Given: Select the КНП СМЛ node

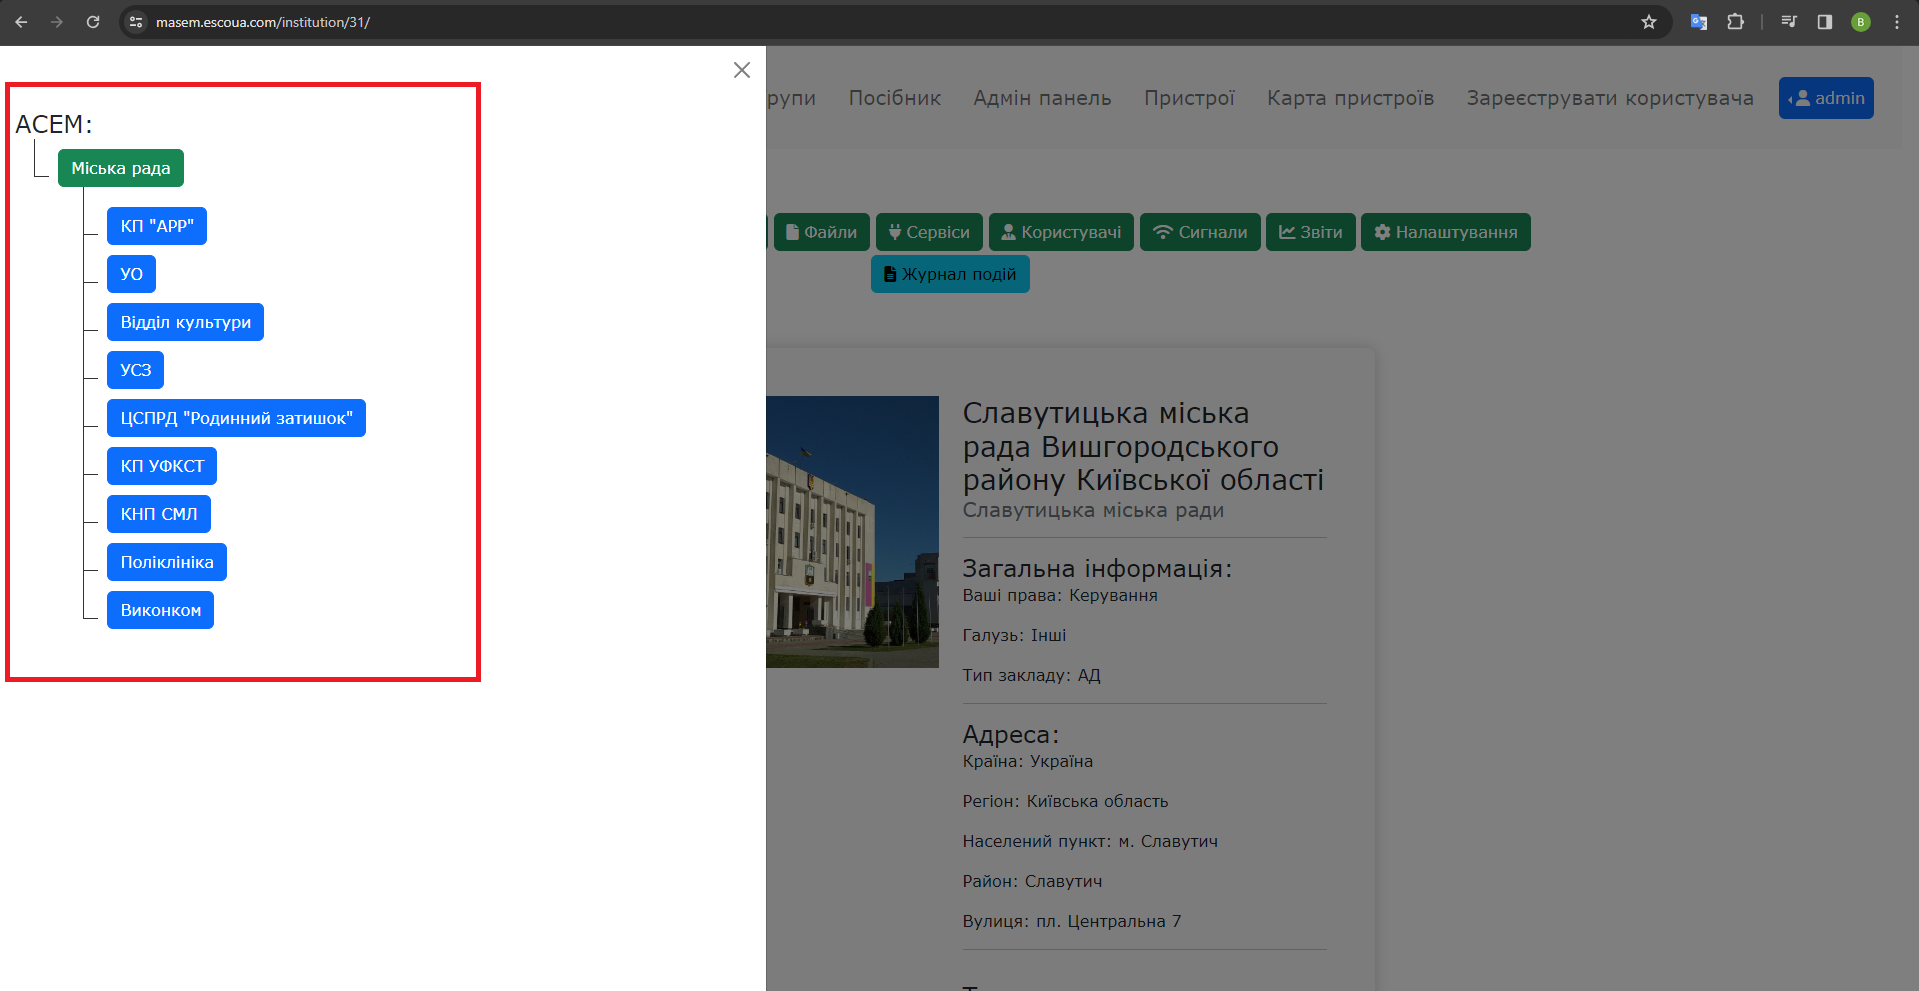Looking at the screenshot, I should tap(159, 514).
